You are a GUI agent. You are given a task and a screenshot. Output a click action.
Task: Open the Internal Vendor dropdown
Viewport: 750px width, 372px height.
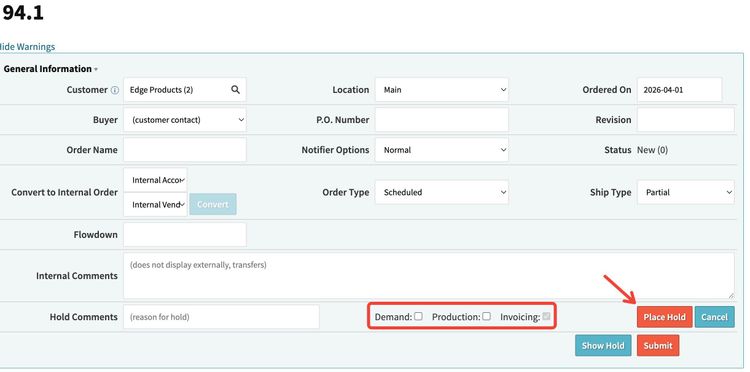(155, 204)
